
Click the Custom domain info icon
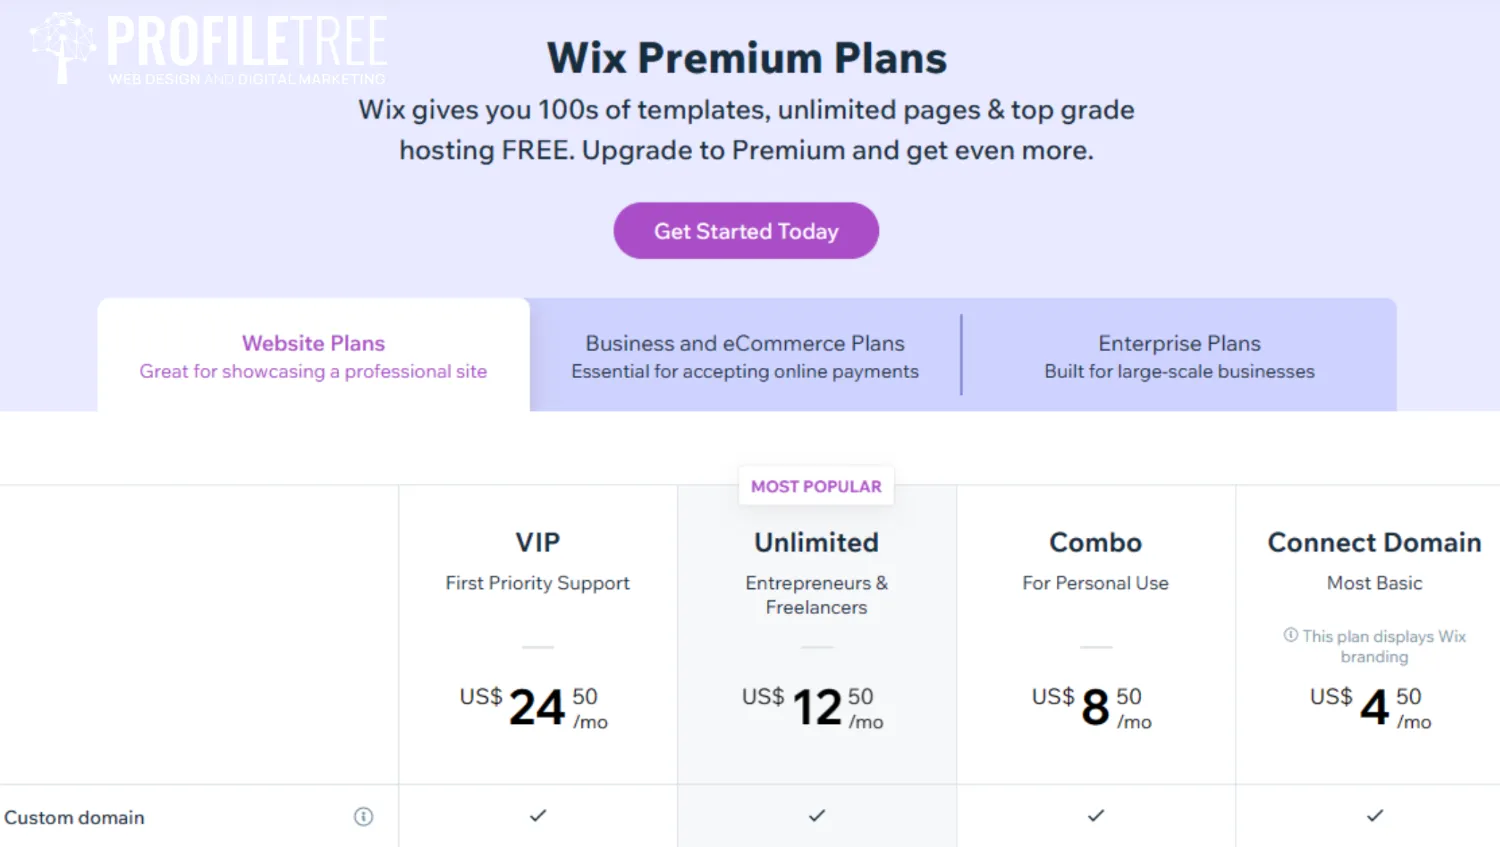364,817
